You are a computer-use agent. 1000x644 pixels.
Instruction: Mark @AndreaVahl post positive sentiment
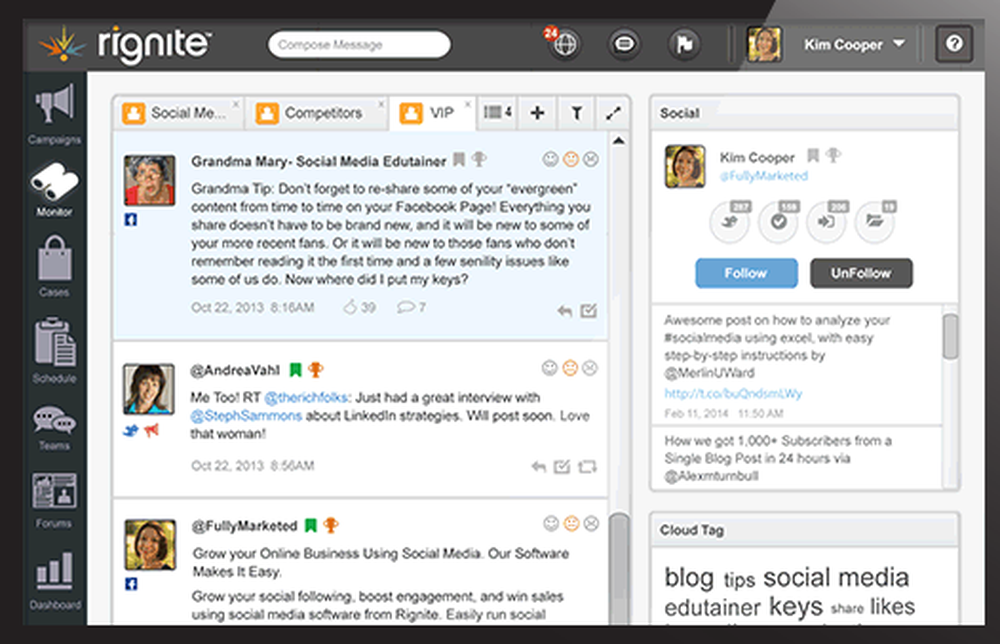pyautogui.click(x=550, y=368)
